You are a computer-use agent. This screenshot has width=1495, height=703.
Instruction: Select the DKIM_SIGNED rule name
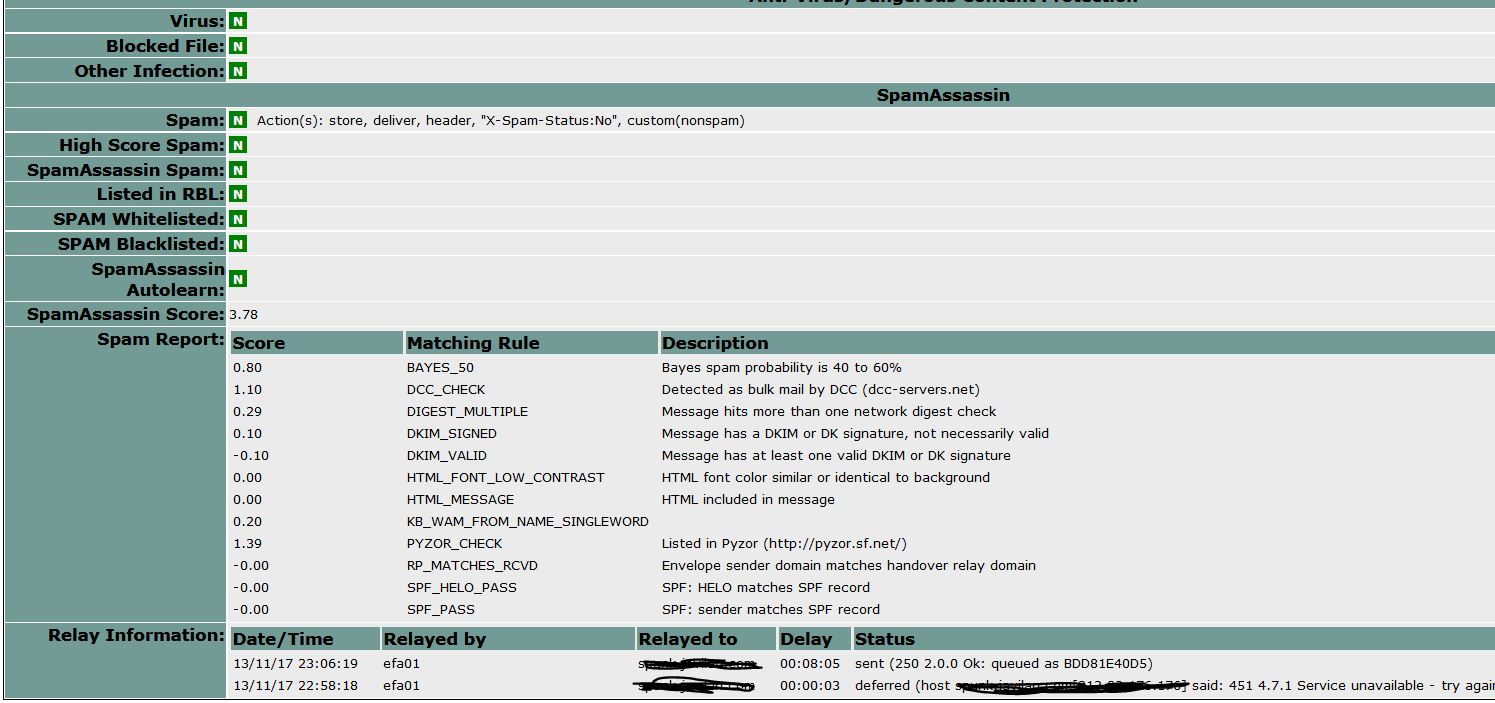(452, 434)
